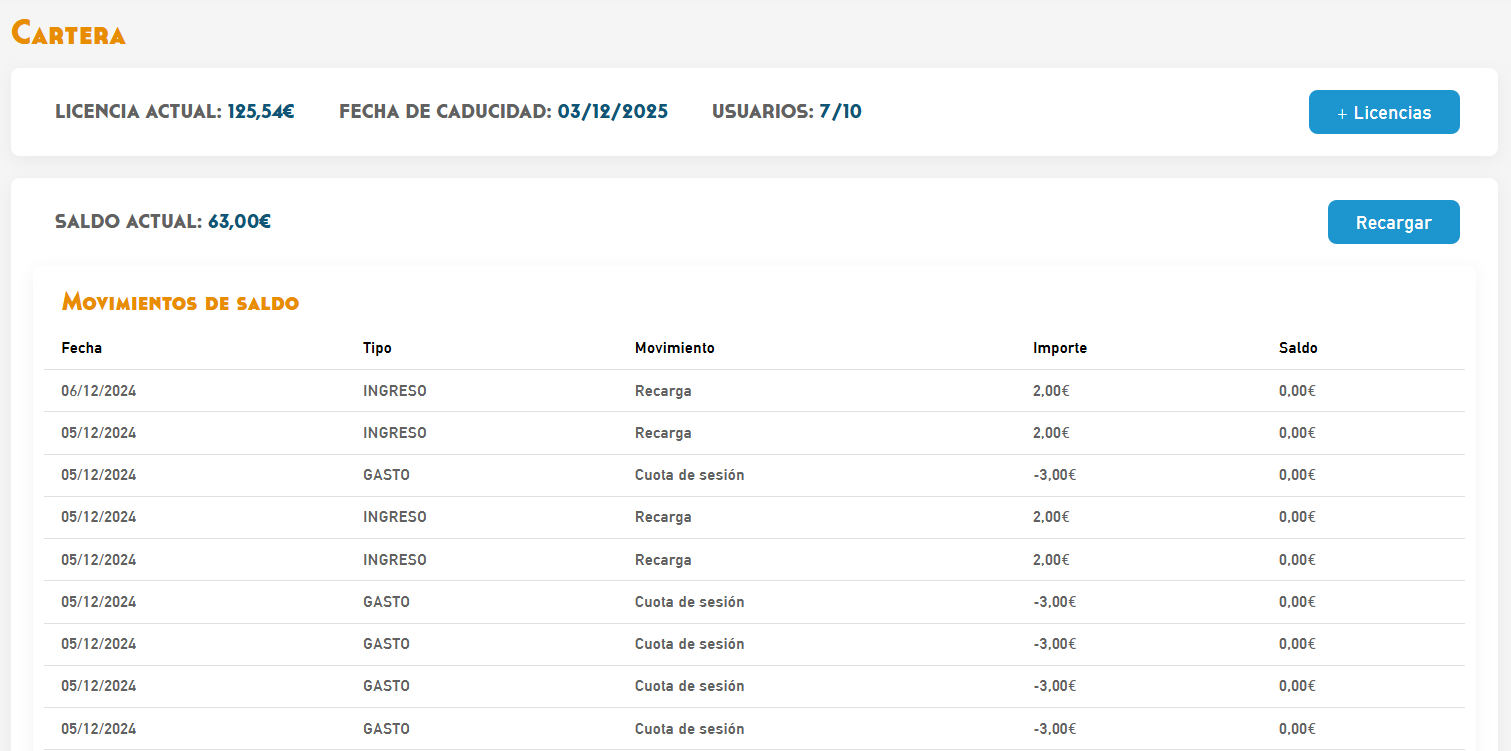This screenshot has width=1511, height=751.
Task: Click the expiry date 03/12/2025
Action: [x=612, y=111]
